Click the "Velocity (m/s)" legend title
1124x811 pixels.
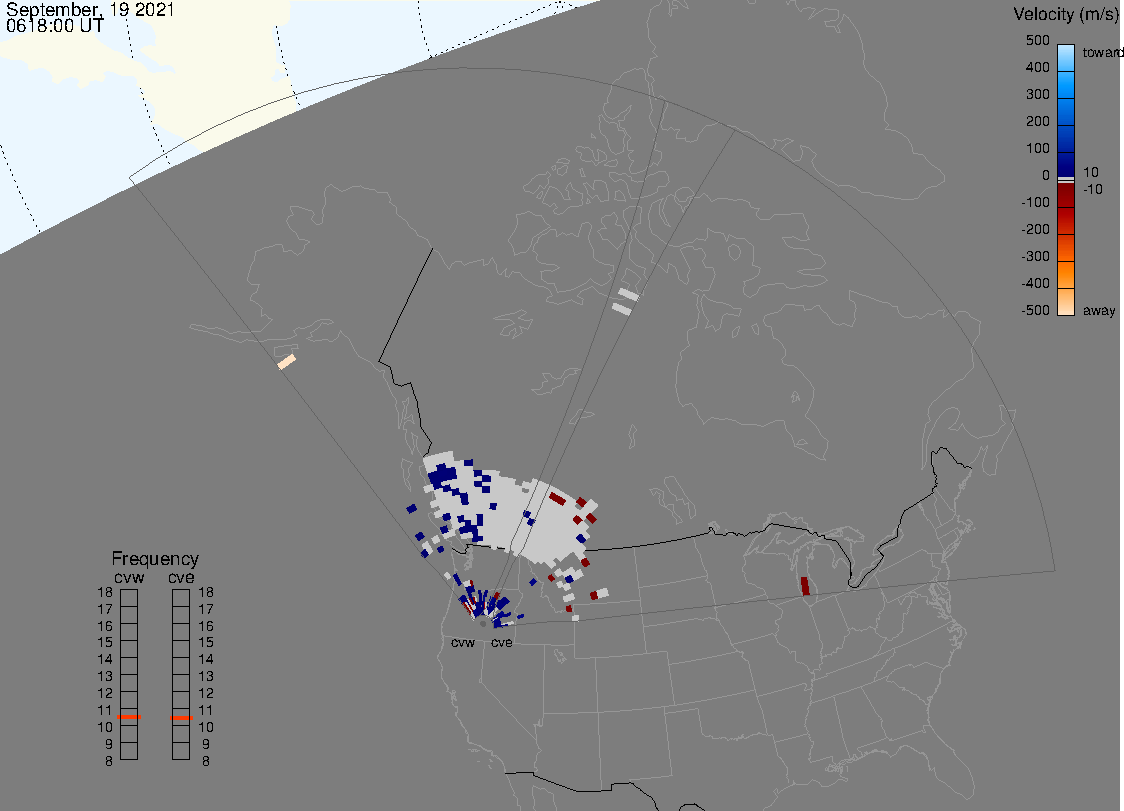click(1065, 14)
